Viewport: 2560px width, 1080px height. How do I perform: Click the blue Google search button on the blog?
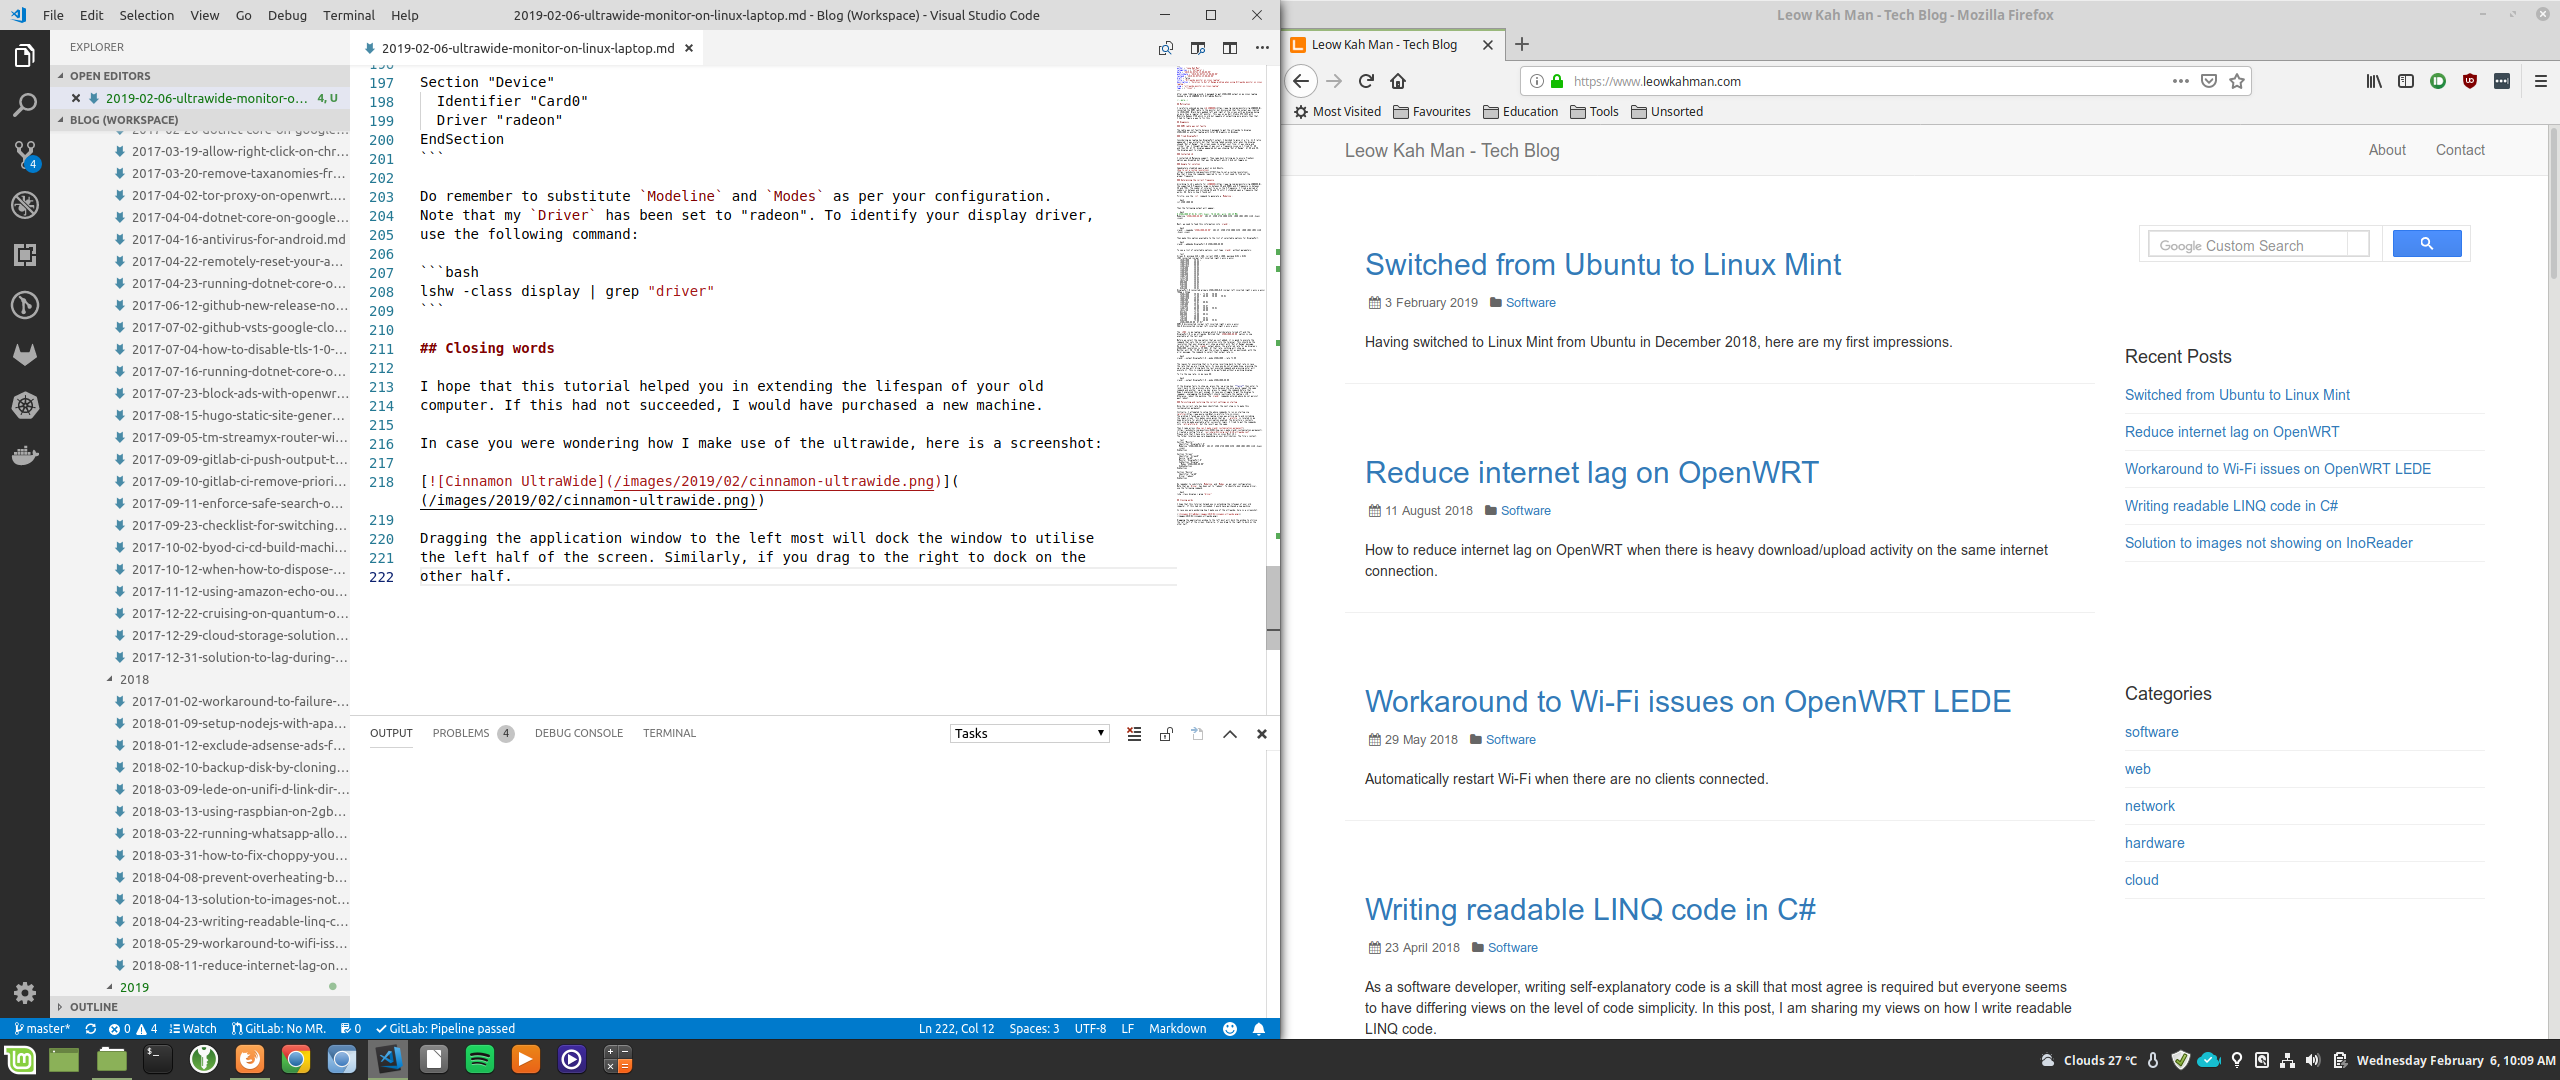[x=2427, y=244]
